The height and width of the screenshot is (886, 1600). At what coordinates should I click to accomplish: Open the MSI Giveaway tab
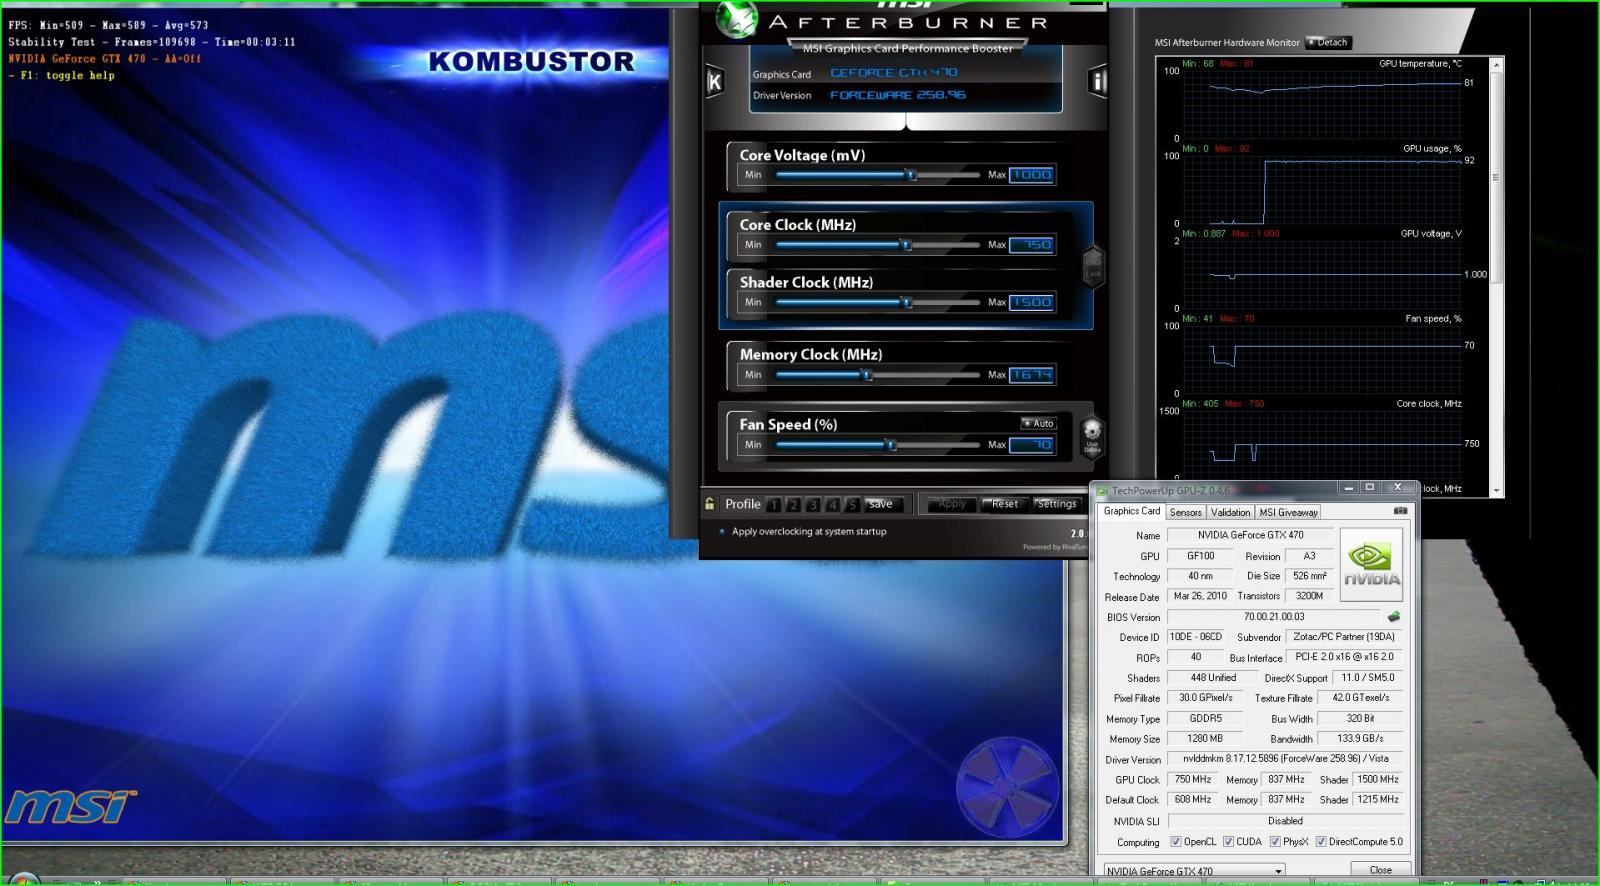[1289, 512]
